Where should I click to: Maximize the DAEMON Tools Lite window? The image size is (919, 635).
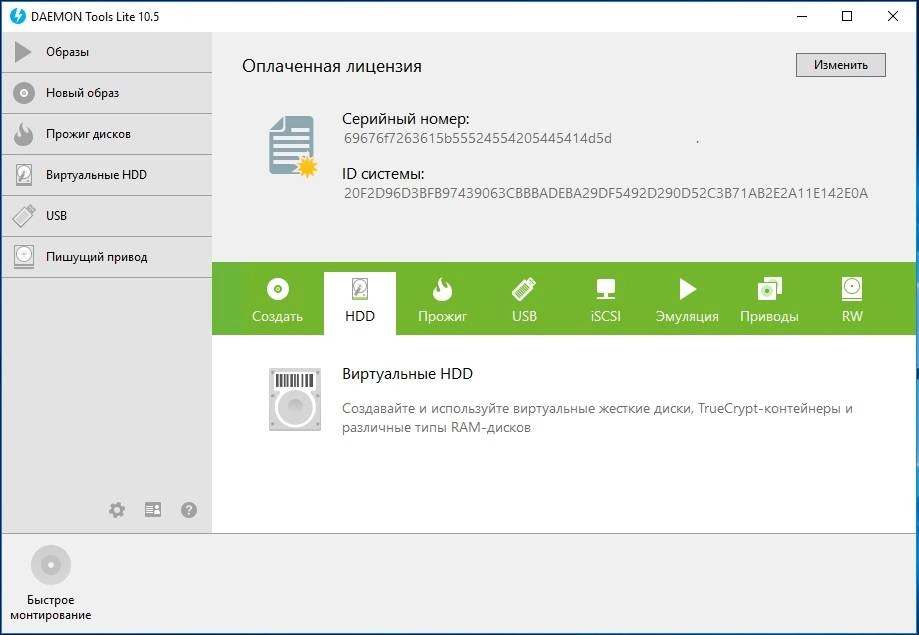pyautogui.click(x=847, y=16)
